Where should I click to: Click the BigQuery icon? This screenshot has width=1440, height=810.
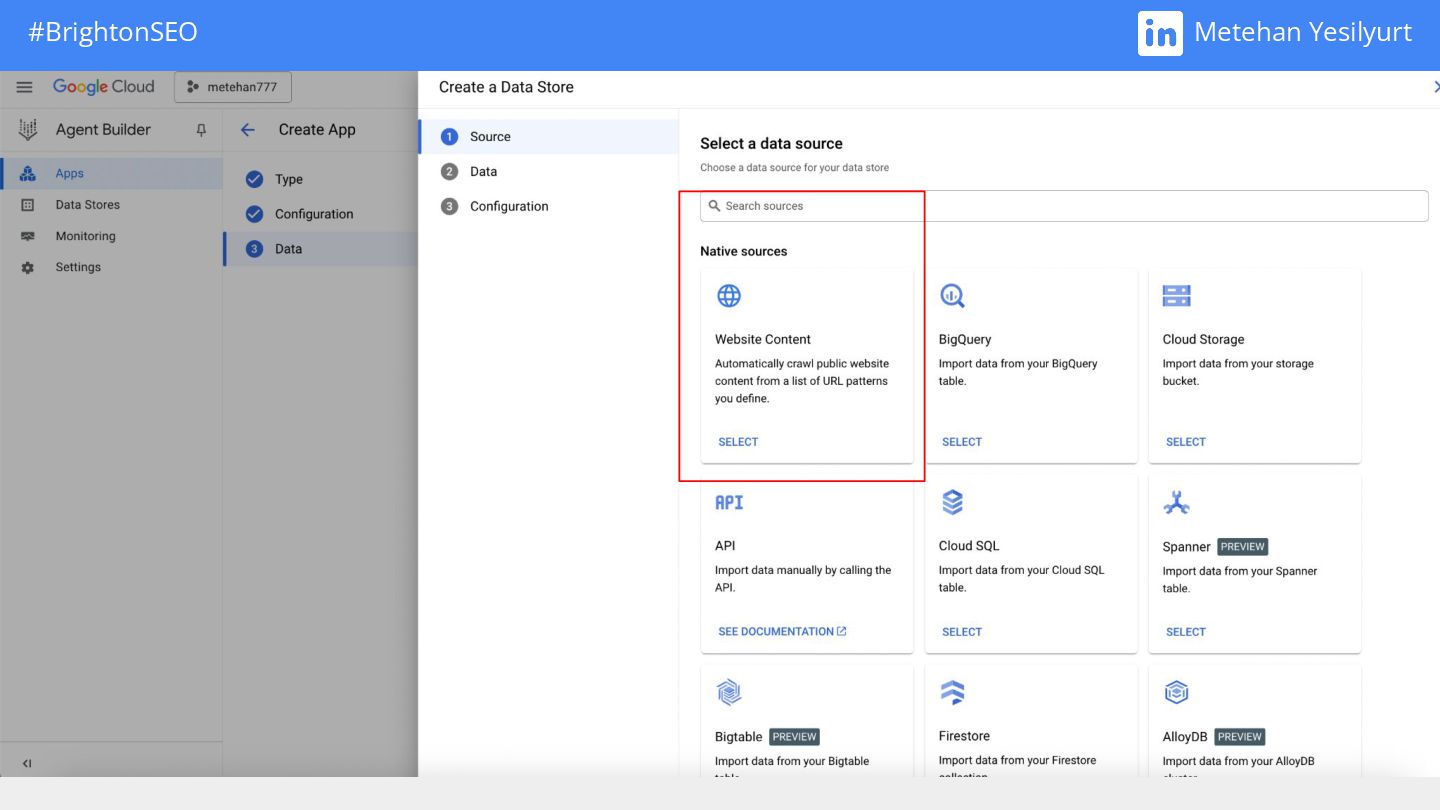pos(952,296)
